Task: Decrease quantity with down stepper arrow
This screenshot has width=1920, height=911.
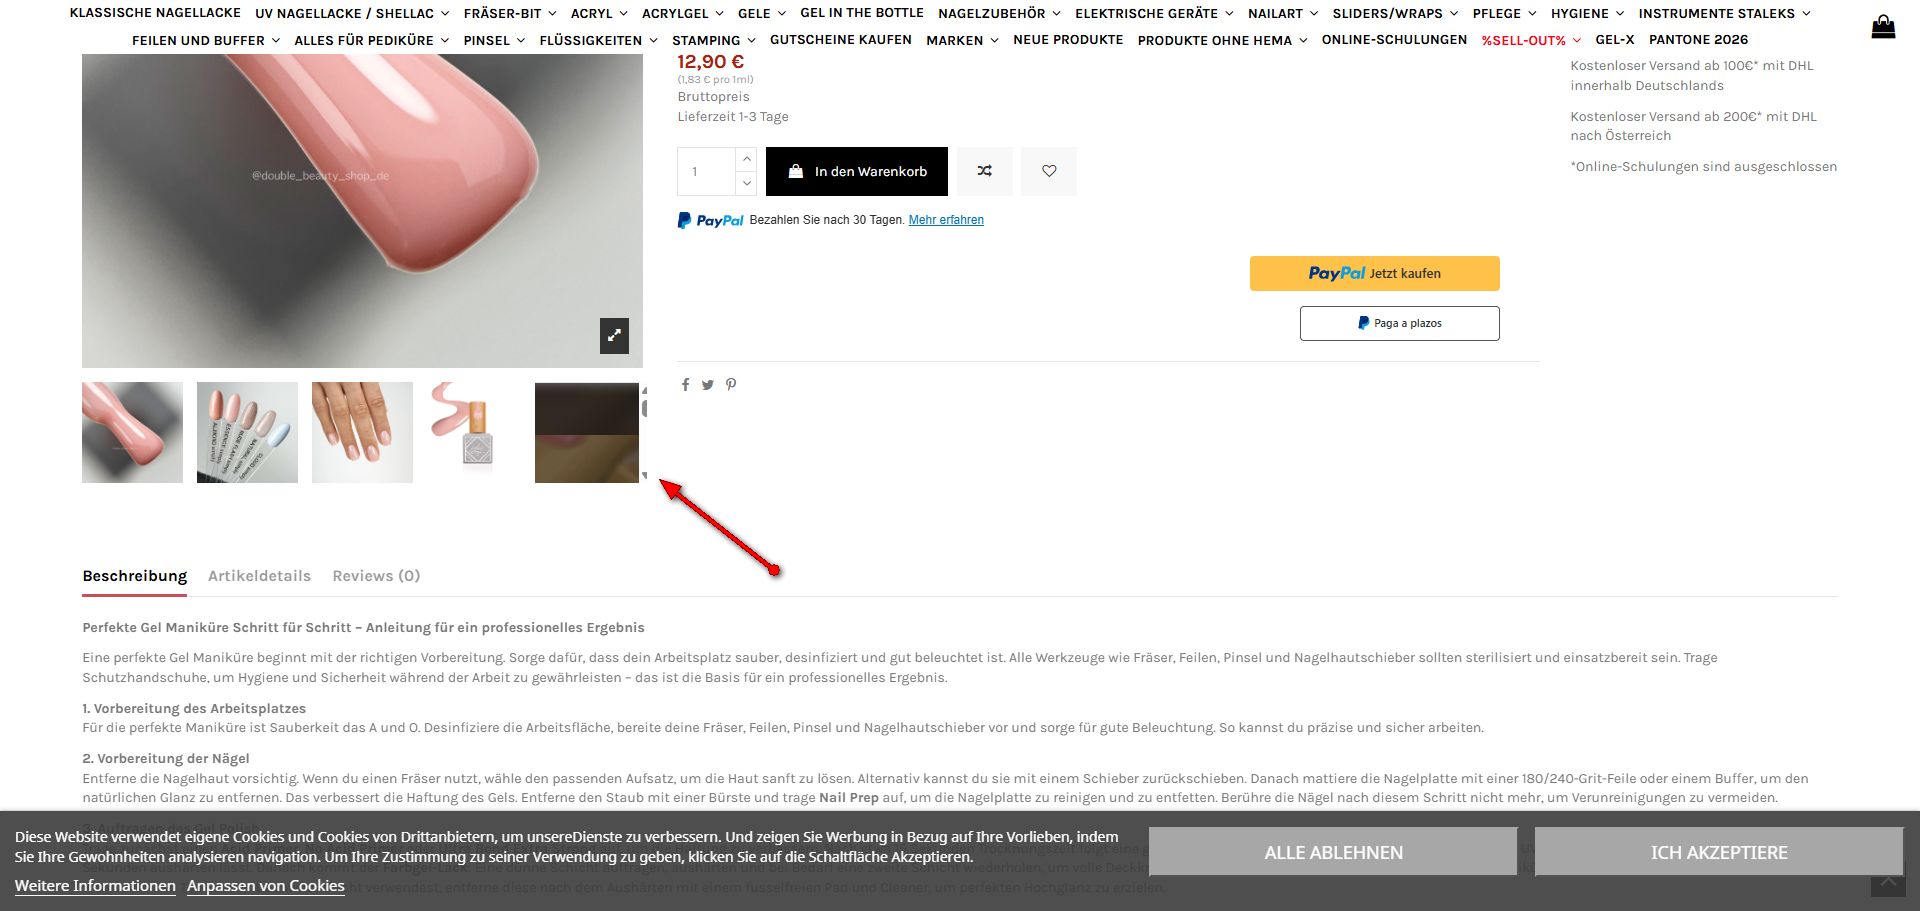Action: point(746,183)
